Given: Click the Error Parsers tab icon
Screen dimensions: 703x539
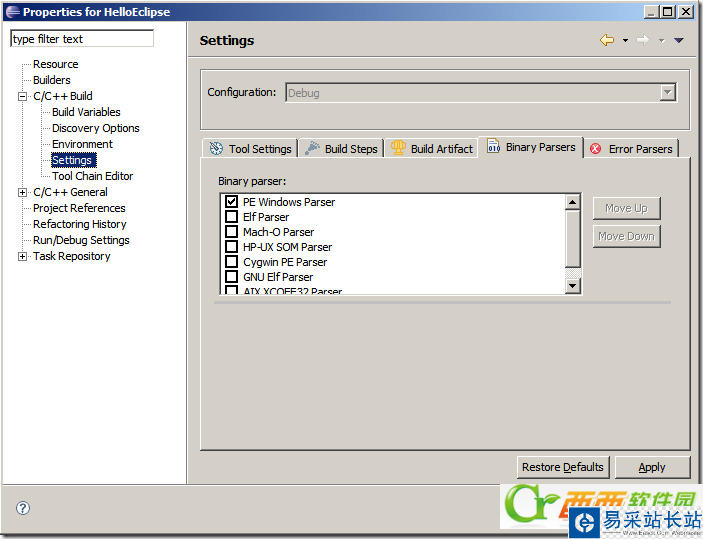Looking at the screenshot, I should [x=596, y=149].
